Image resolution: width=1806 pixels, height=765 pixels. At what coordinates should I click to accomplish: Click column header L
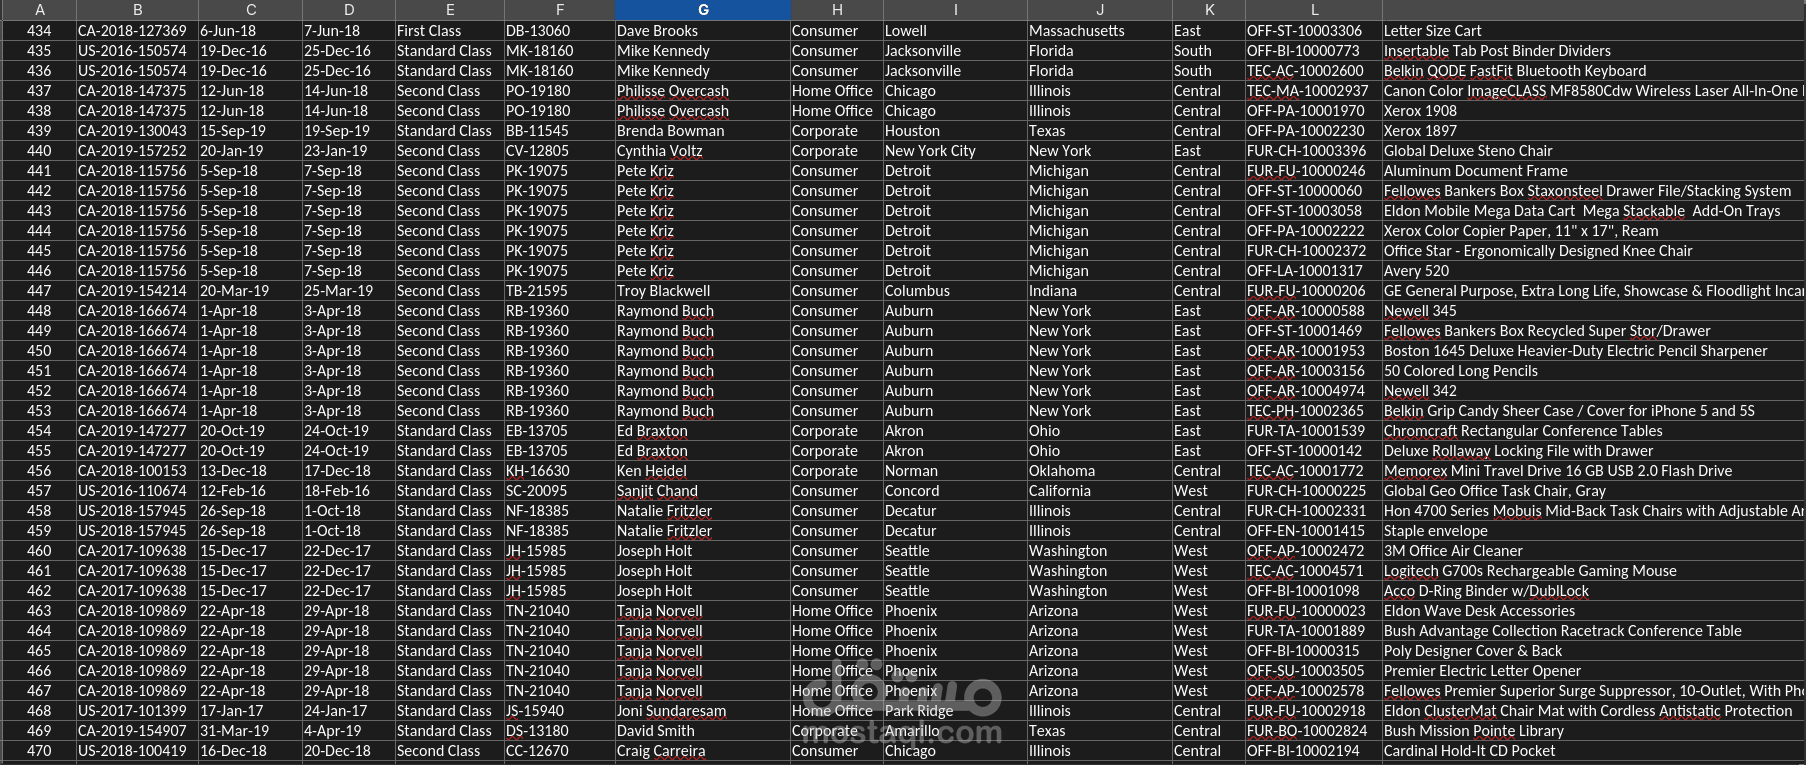click(1313, 10)
